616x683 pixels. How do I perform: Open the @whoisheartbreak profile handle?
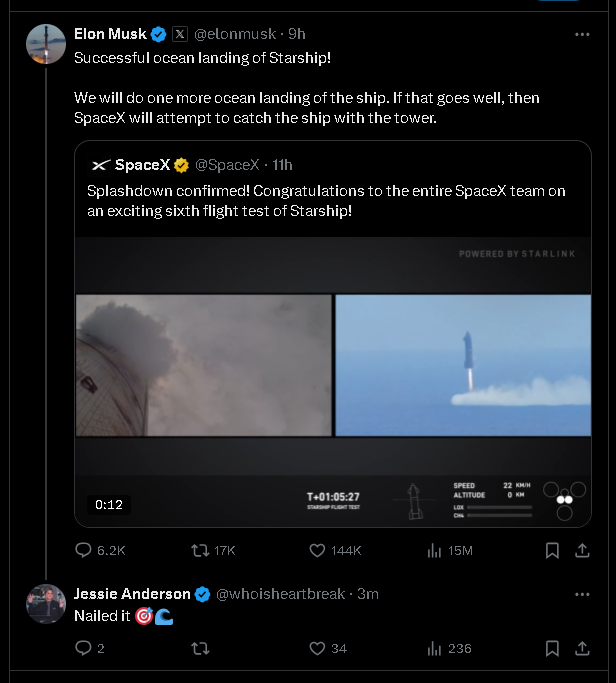coord(280,594)
